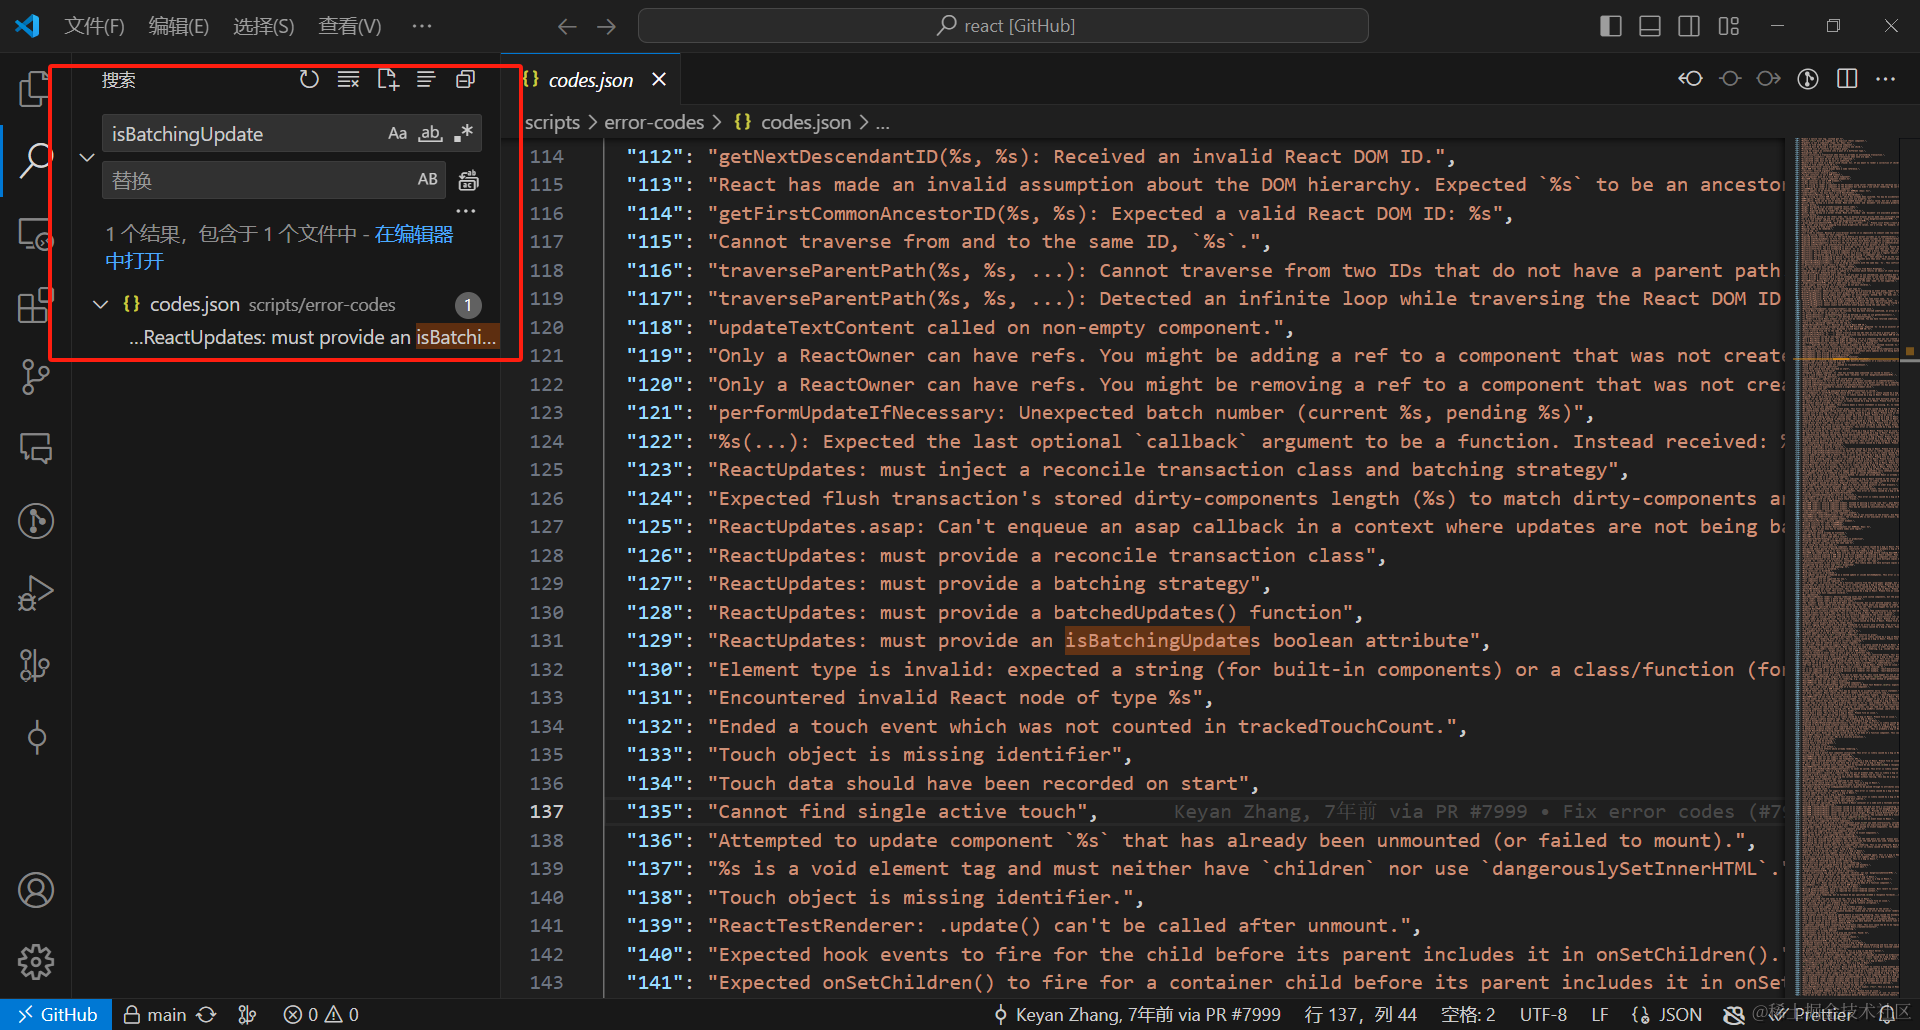Customize the editor layout
The height and width of the screenshot is (1030, 1920).
1729,26
